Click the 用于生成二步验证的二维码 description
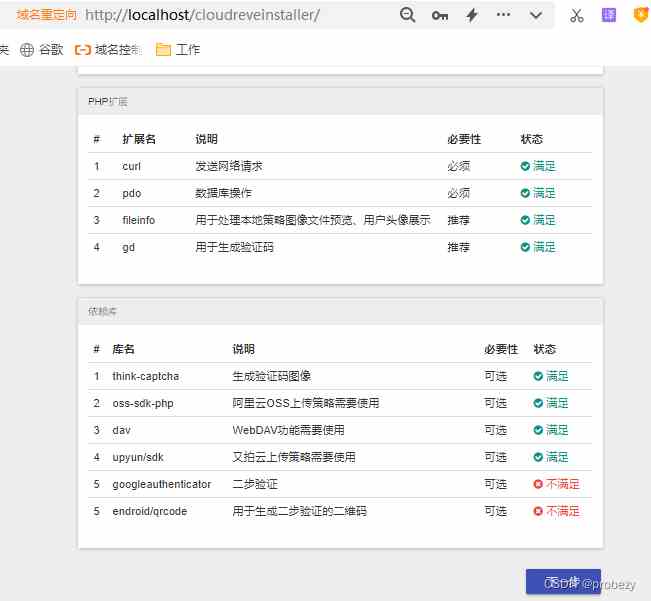 pos(299,511)
